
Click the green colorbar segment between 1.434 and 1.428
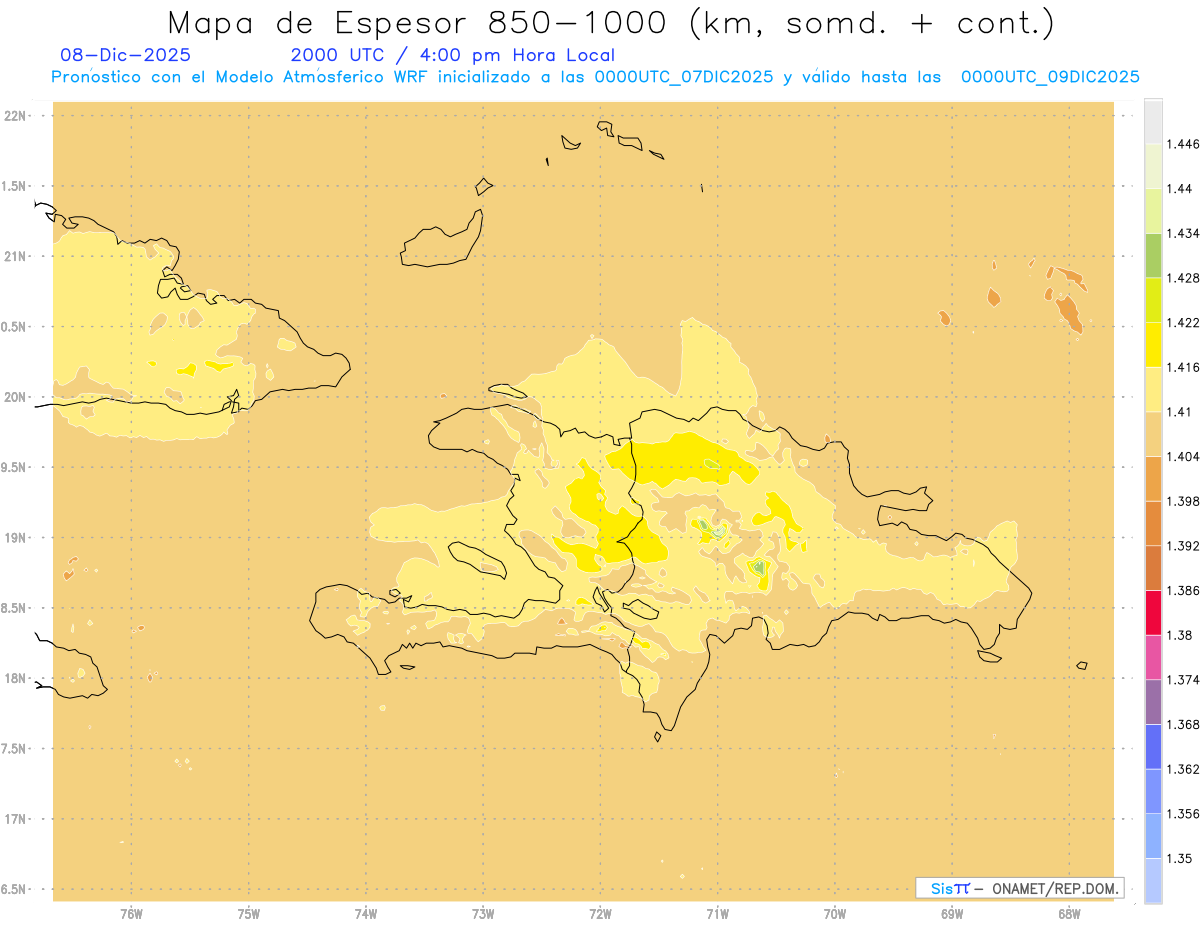tap(1153, 255)
